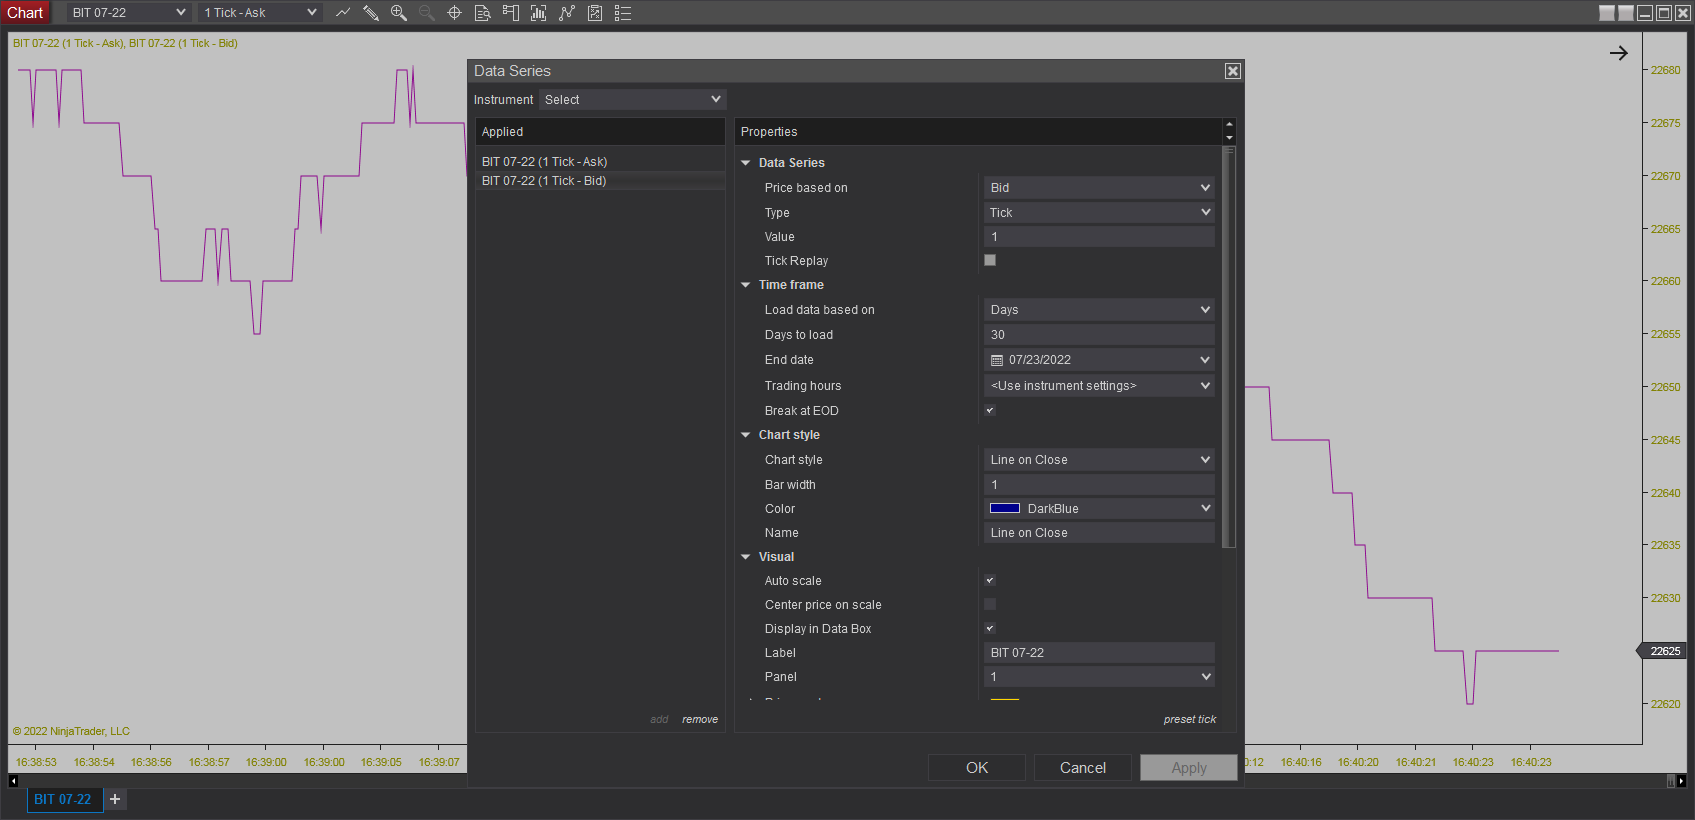Click the Name field showing Line on Close

(x=1099, y=533)
